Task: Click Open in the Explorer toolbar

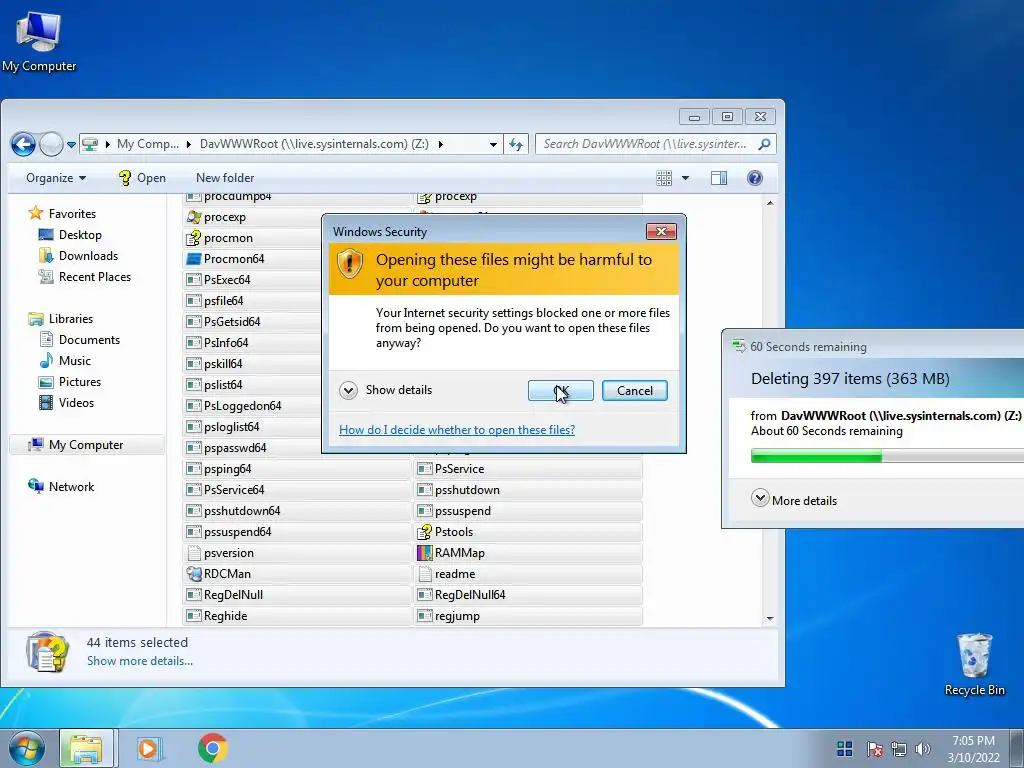Action: [142, 178]
